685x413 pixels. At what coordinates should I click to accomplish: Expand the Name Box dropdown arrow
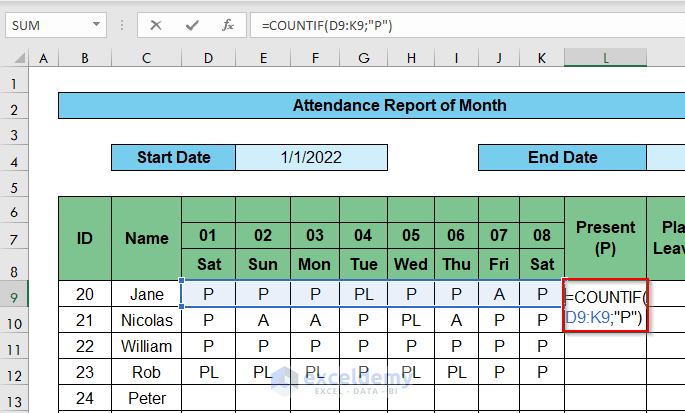click(95, 24)
